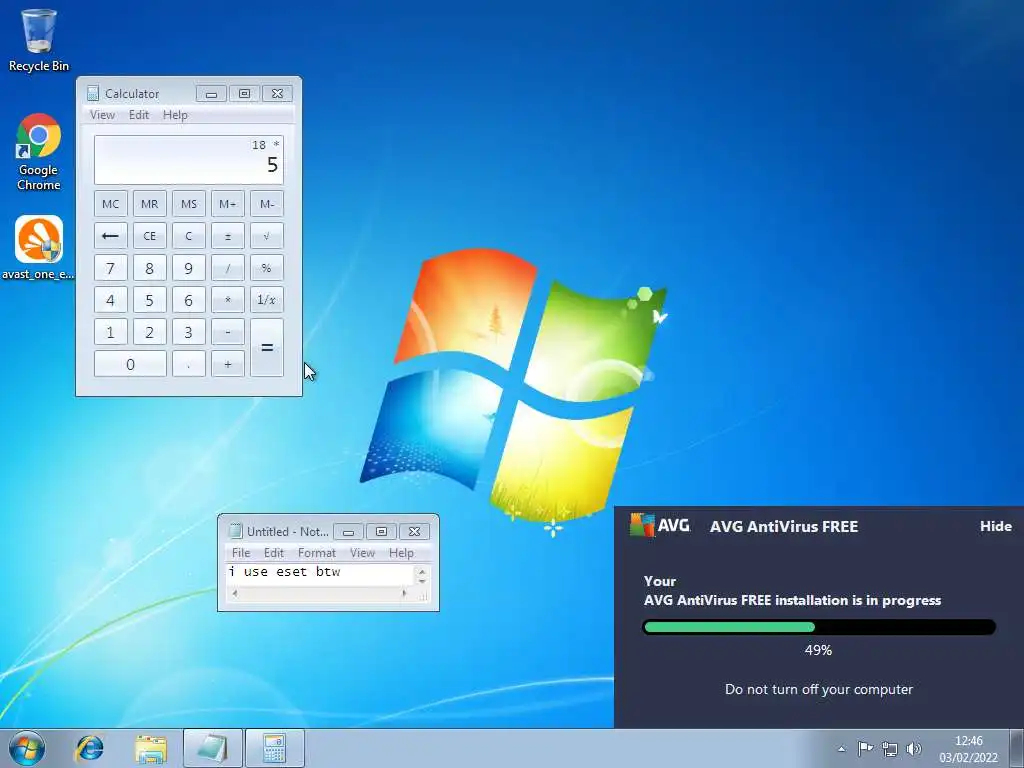Switch to Notepad via the taskbar button
The image size is (1024, 768).
213,748
